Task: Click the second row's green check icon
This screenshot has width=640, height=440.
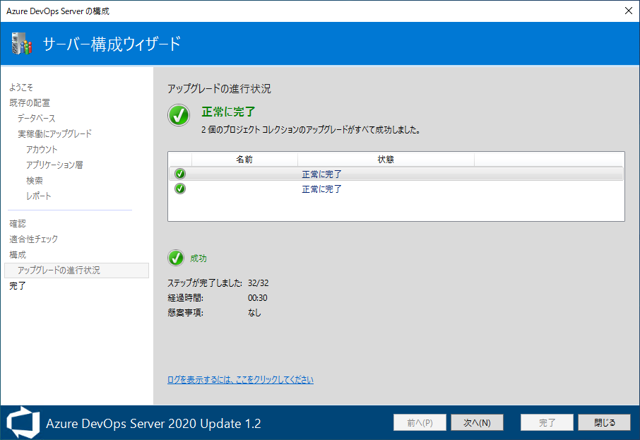Action: coord(180,189)
